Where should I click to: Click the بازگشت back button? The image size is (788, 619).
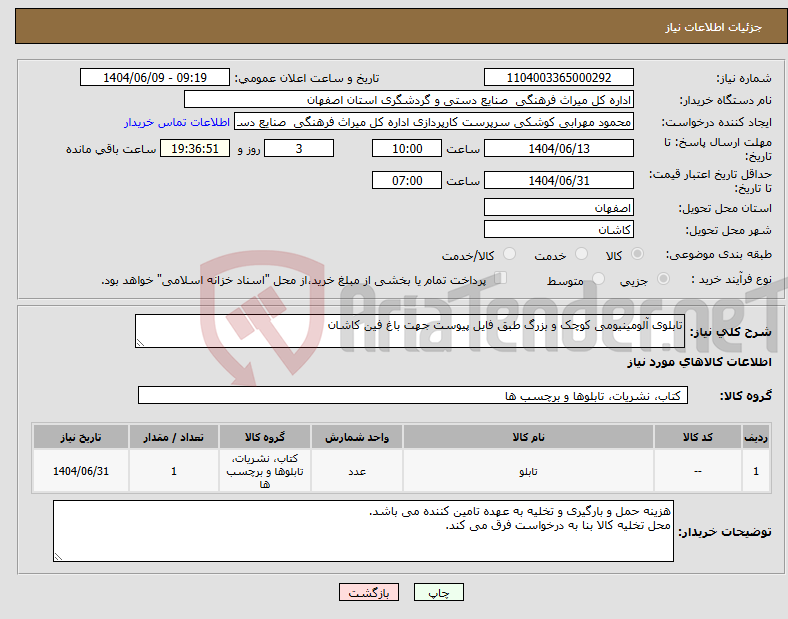[x=369, y=592]
